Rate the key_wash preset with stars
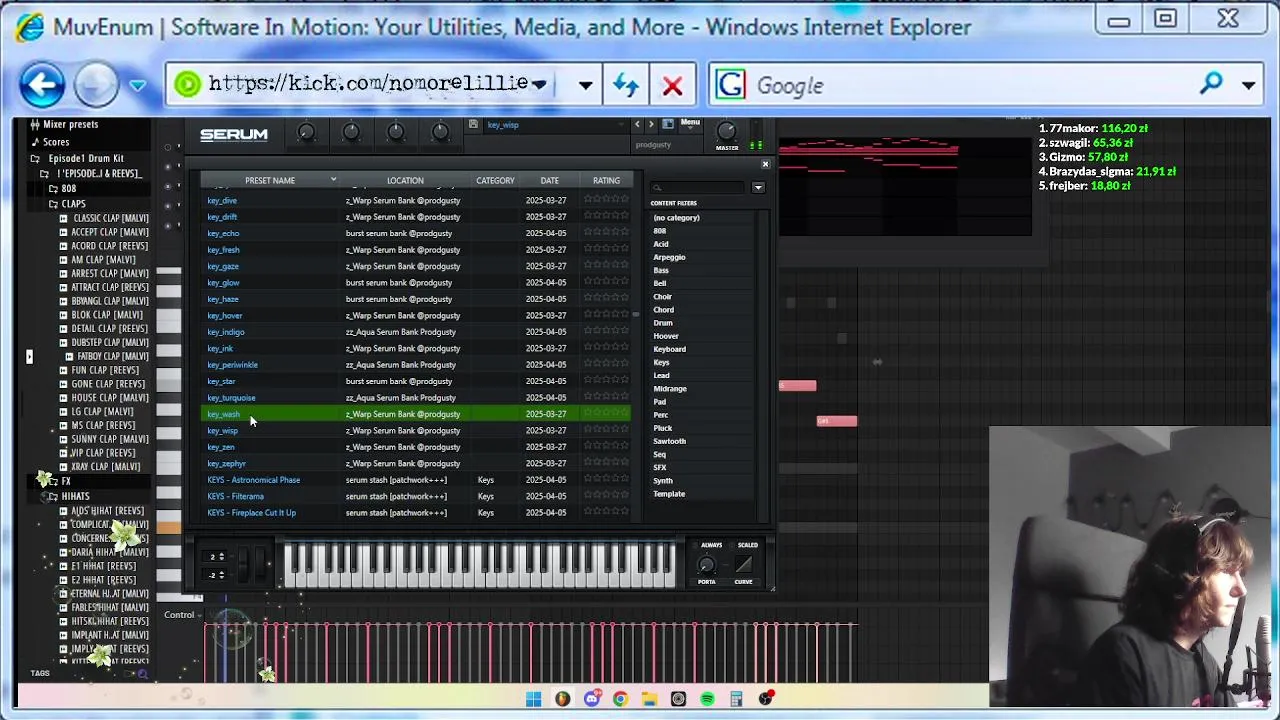 [x=606, y=414]
